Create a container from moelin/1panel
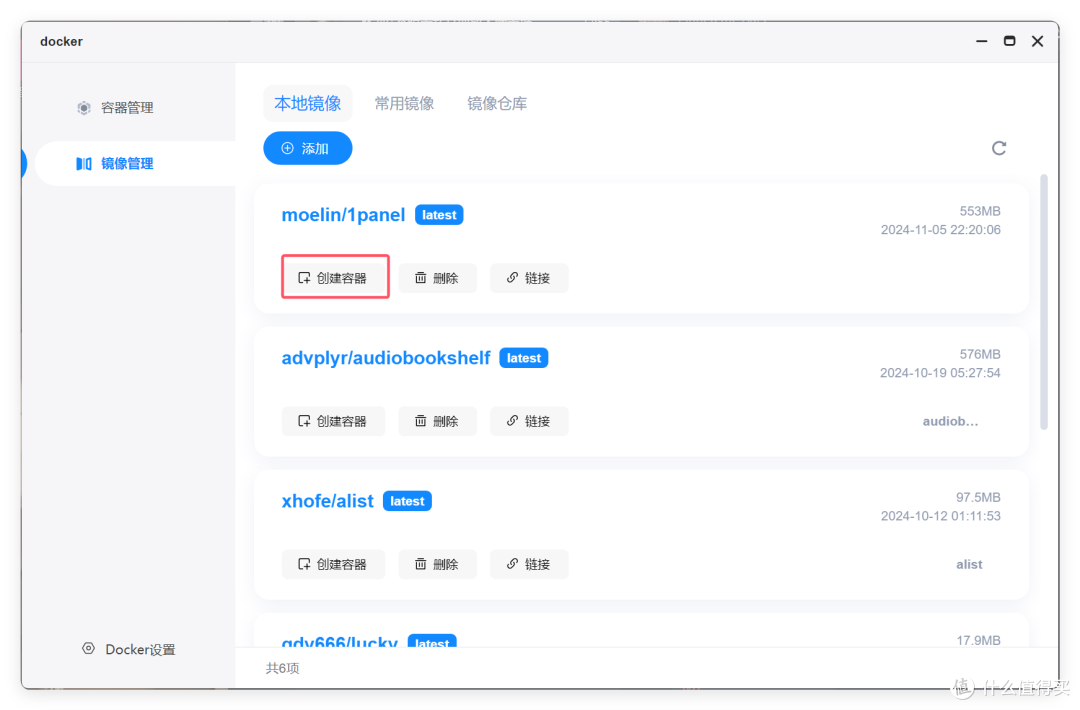The image size is (1080, 710). pyautogui.click(x=334, y=278)
